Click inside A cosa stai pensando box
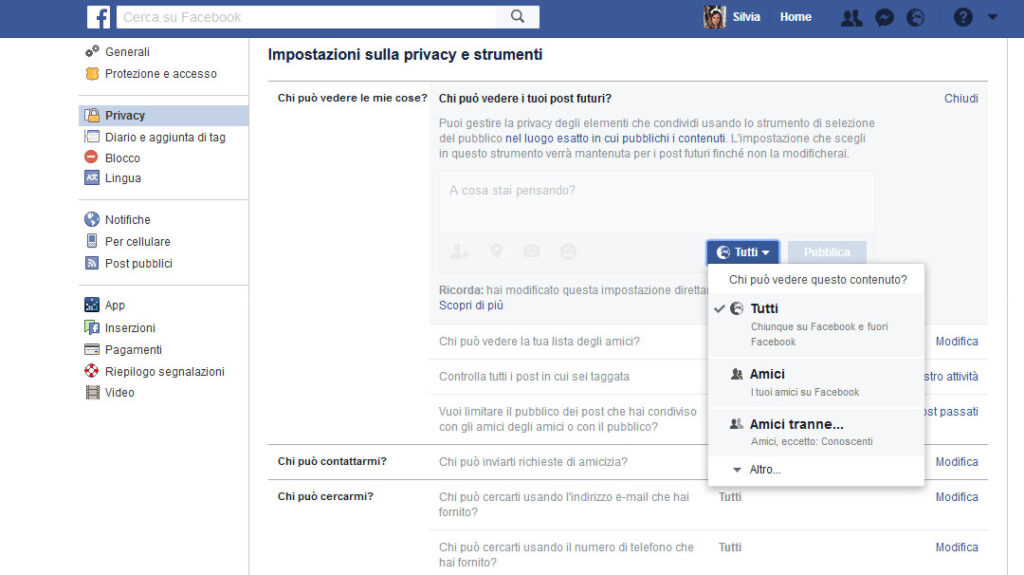Viewport: 1024px width, 575px height. click(x=656, y=203)
